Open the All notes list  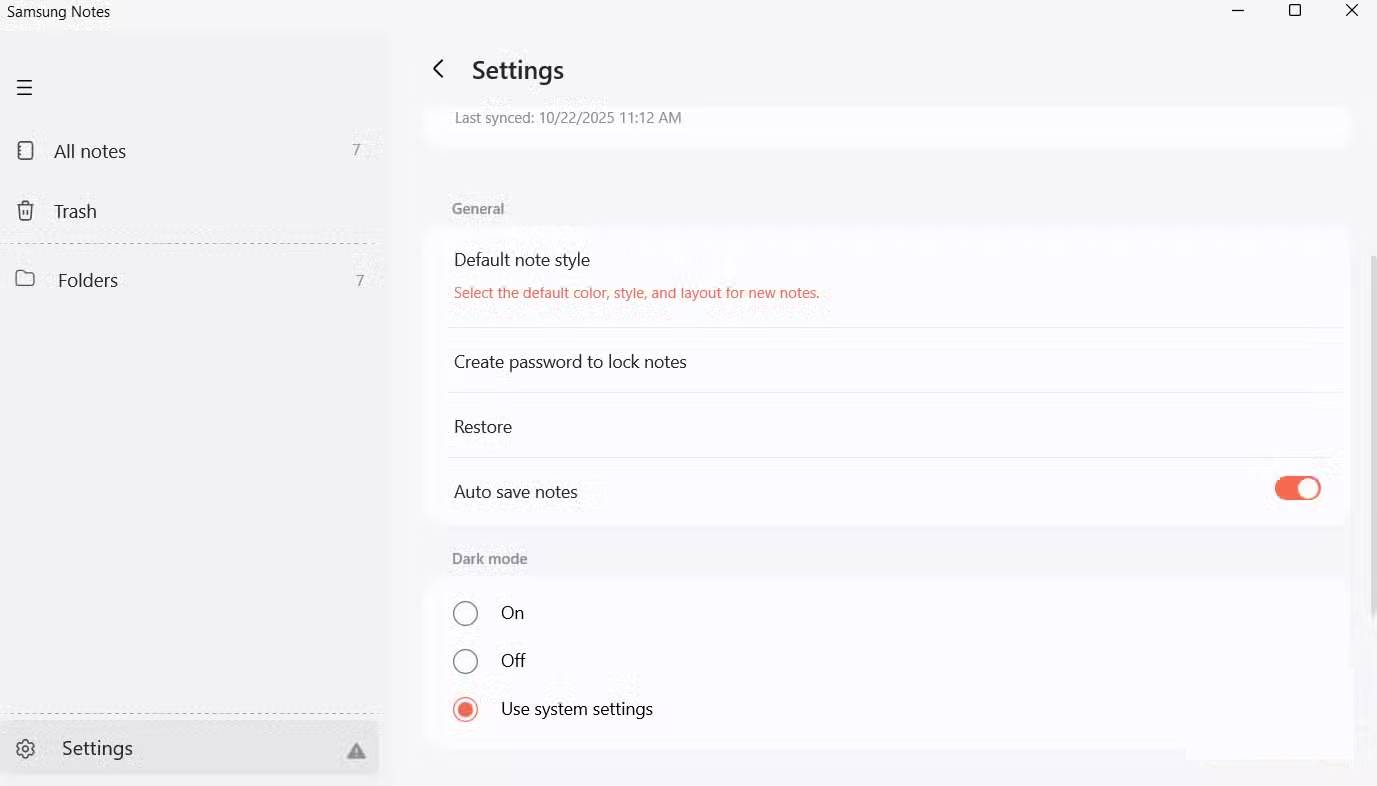click(90, 151)
